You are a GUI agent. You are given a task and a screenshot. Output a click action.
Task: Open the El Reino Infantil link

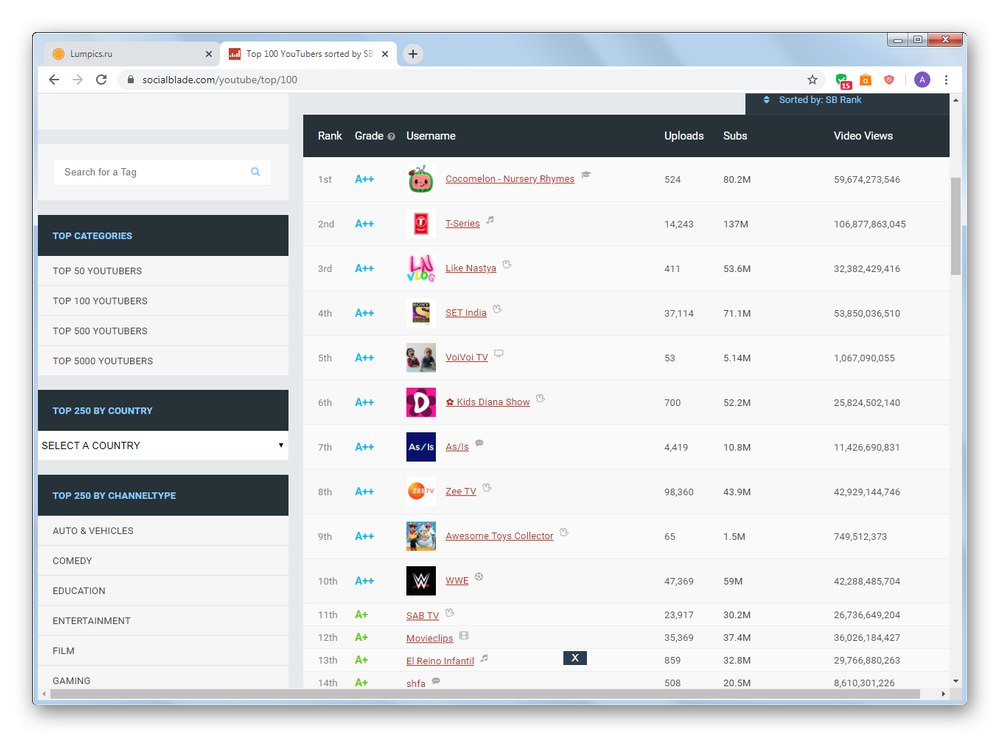[440, 661]
